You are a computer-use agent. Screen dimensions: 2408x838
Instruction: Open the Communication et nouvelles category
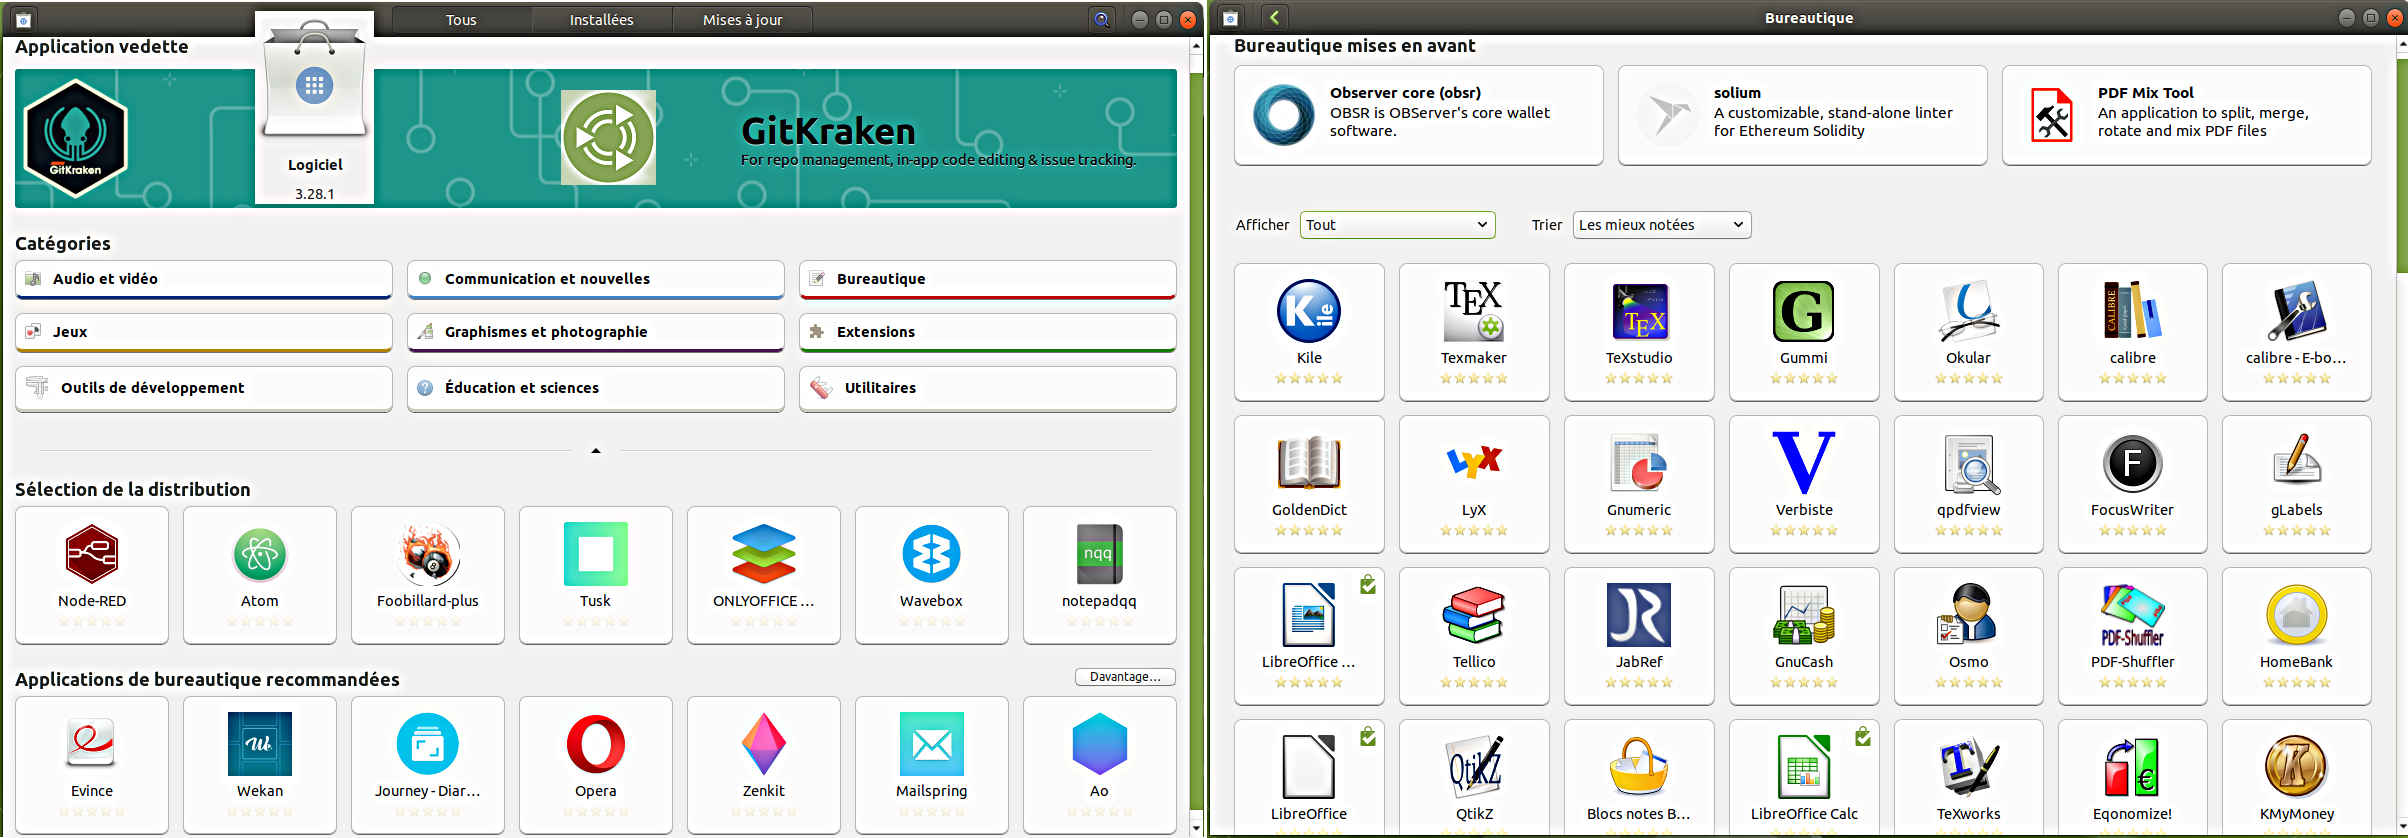pyautogui.click(x=596, y=279)
